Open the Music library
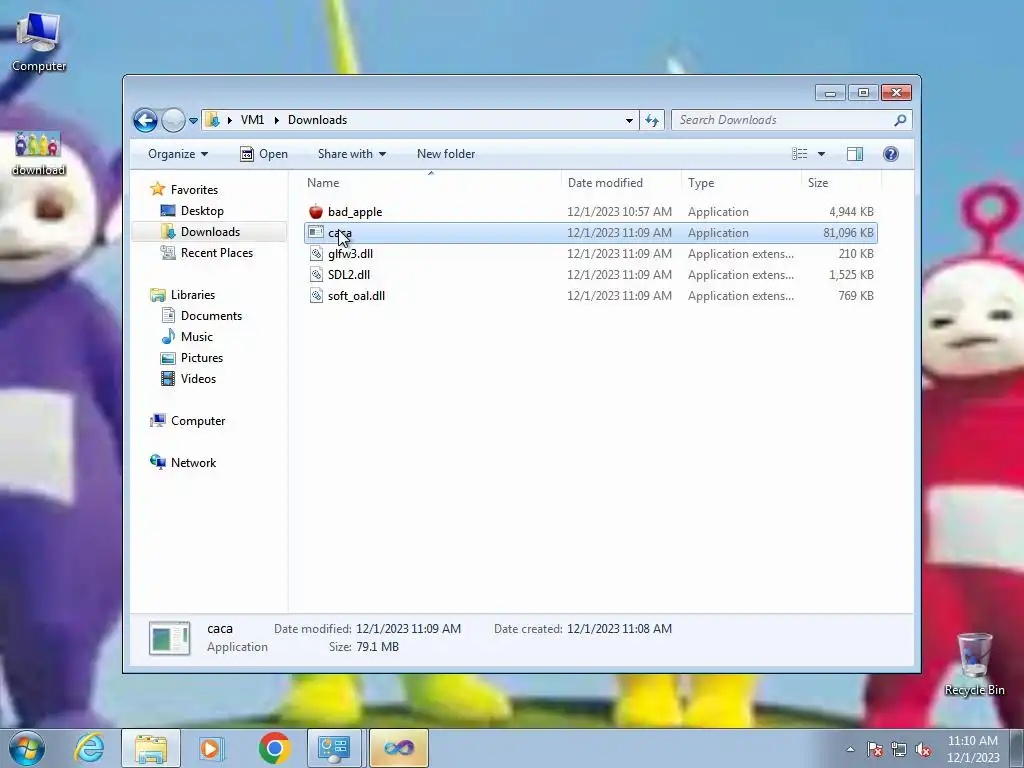The width and height of the screenshot is (1024, 768). pyautogui.click(x=197, y=337)
